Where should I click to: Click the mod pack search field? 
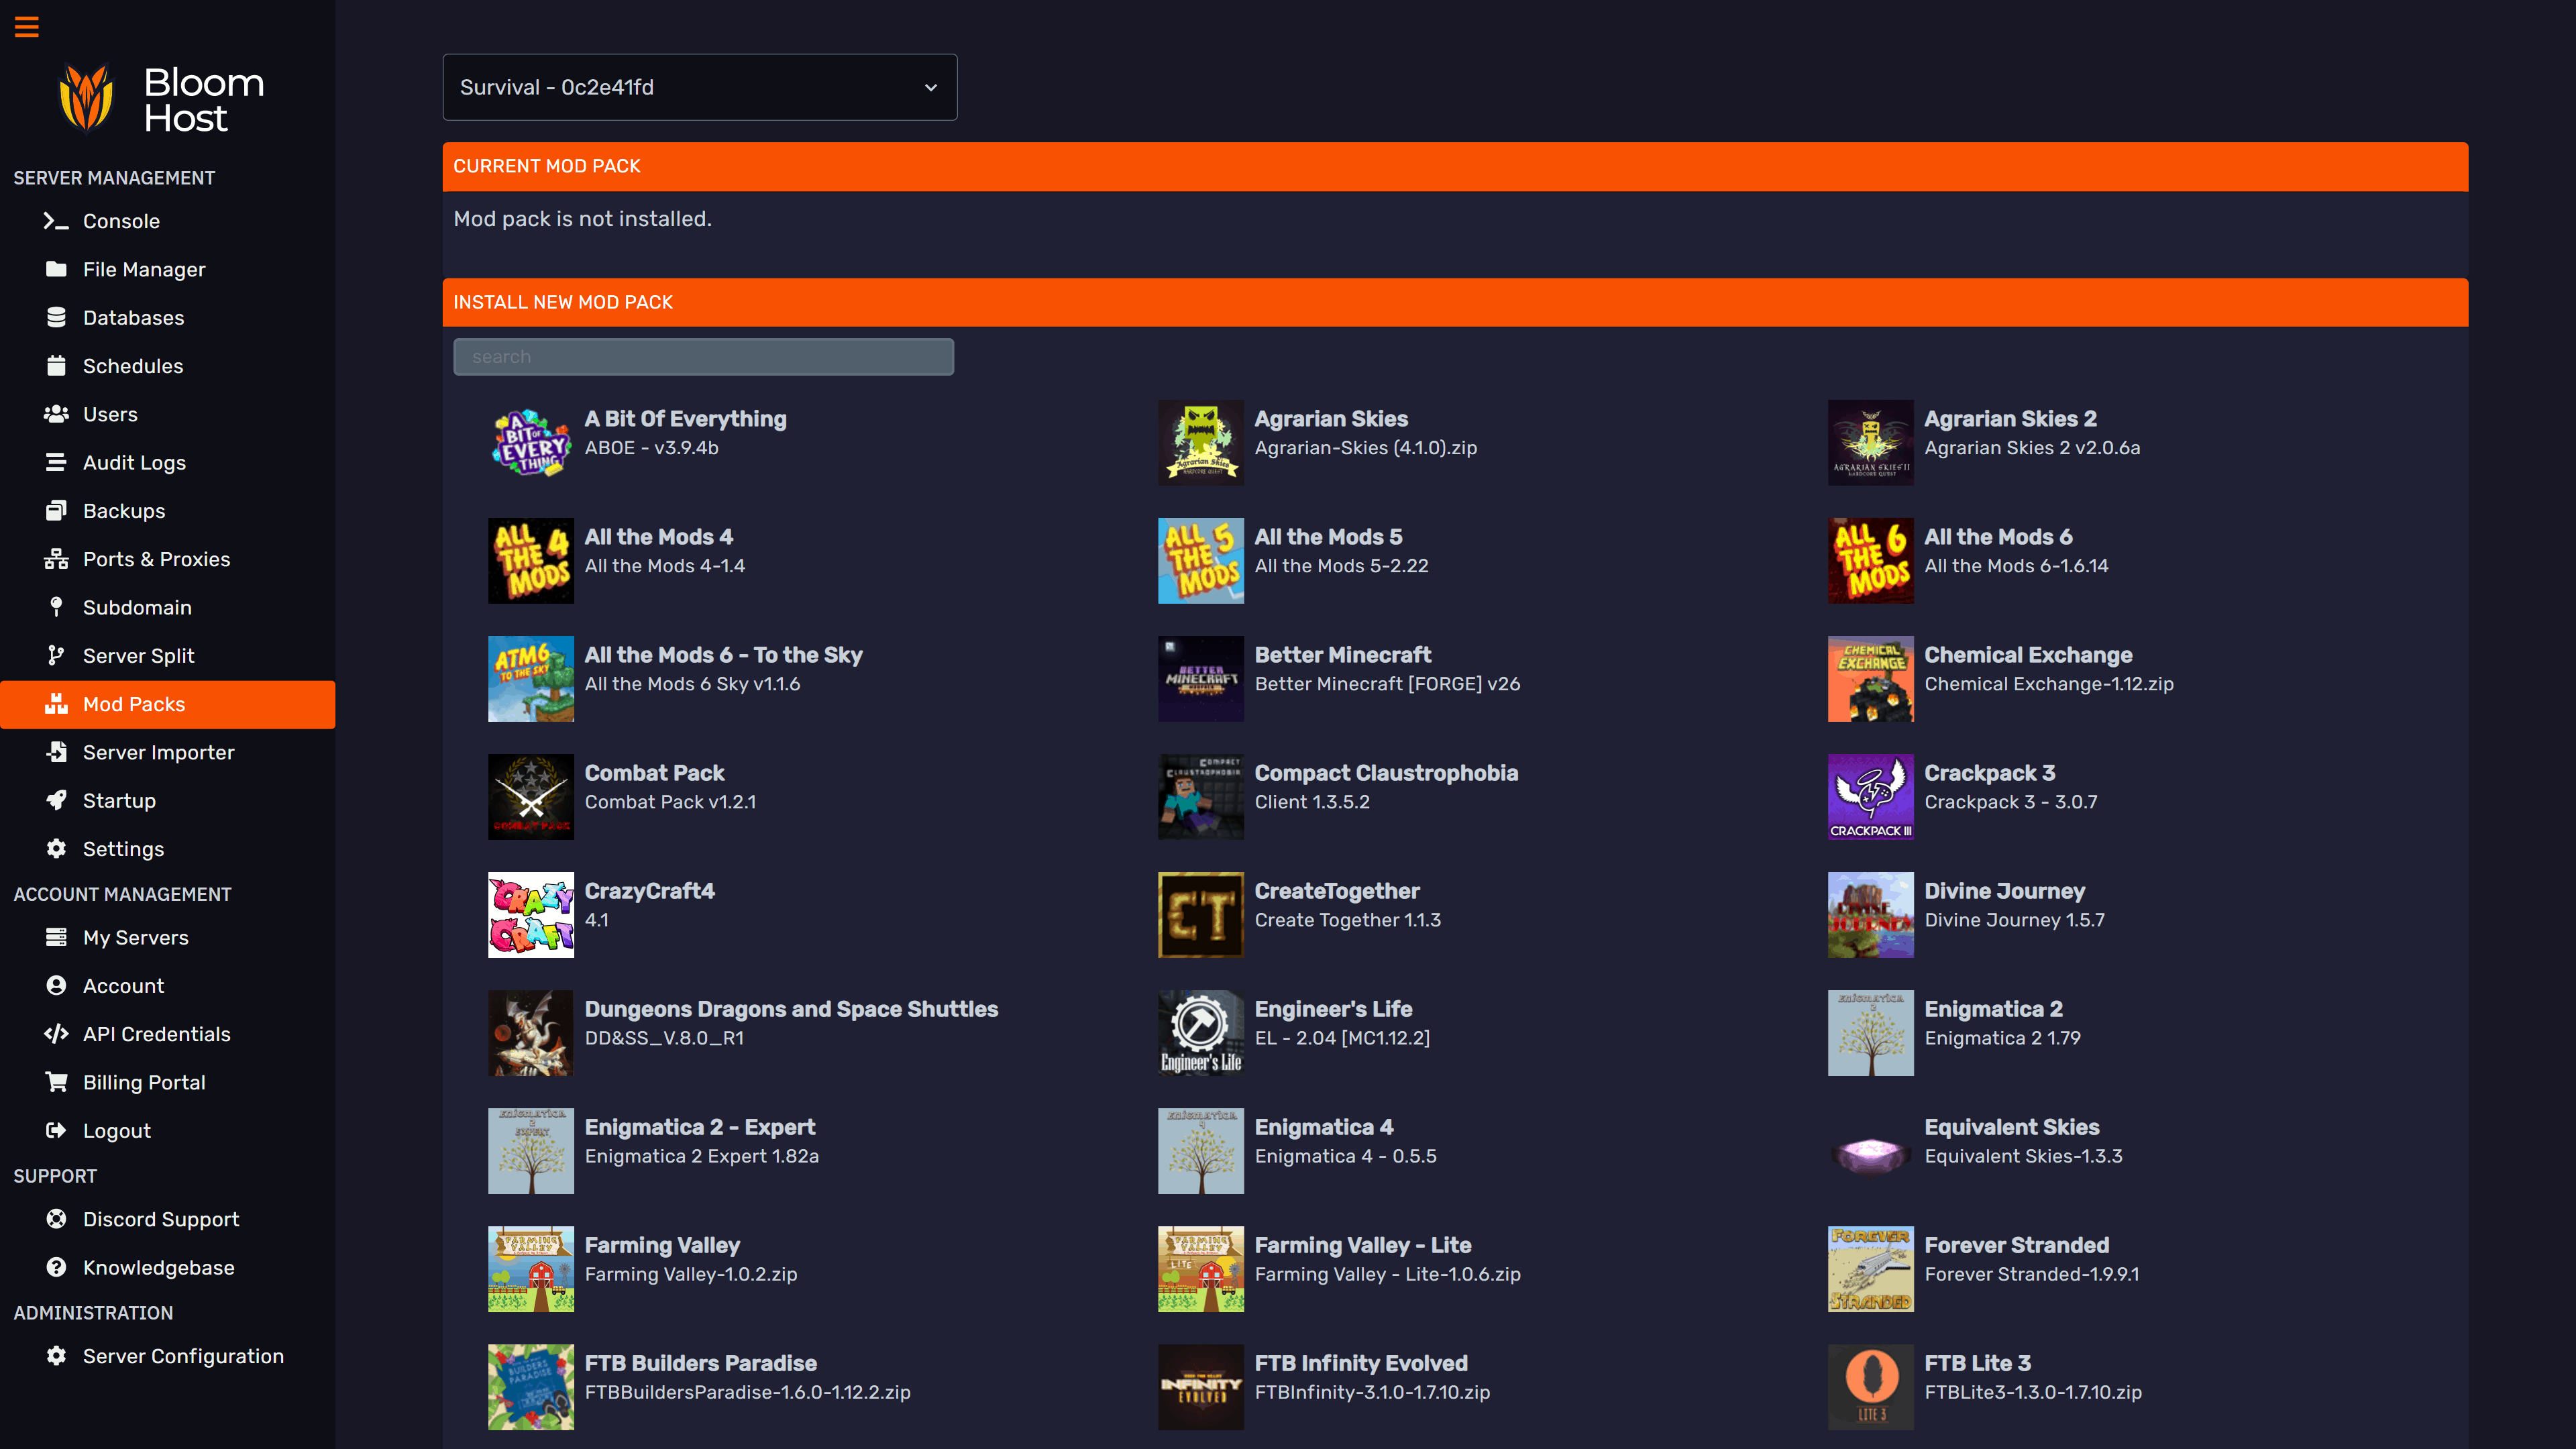703,357
